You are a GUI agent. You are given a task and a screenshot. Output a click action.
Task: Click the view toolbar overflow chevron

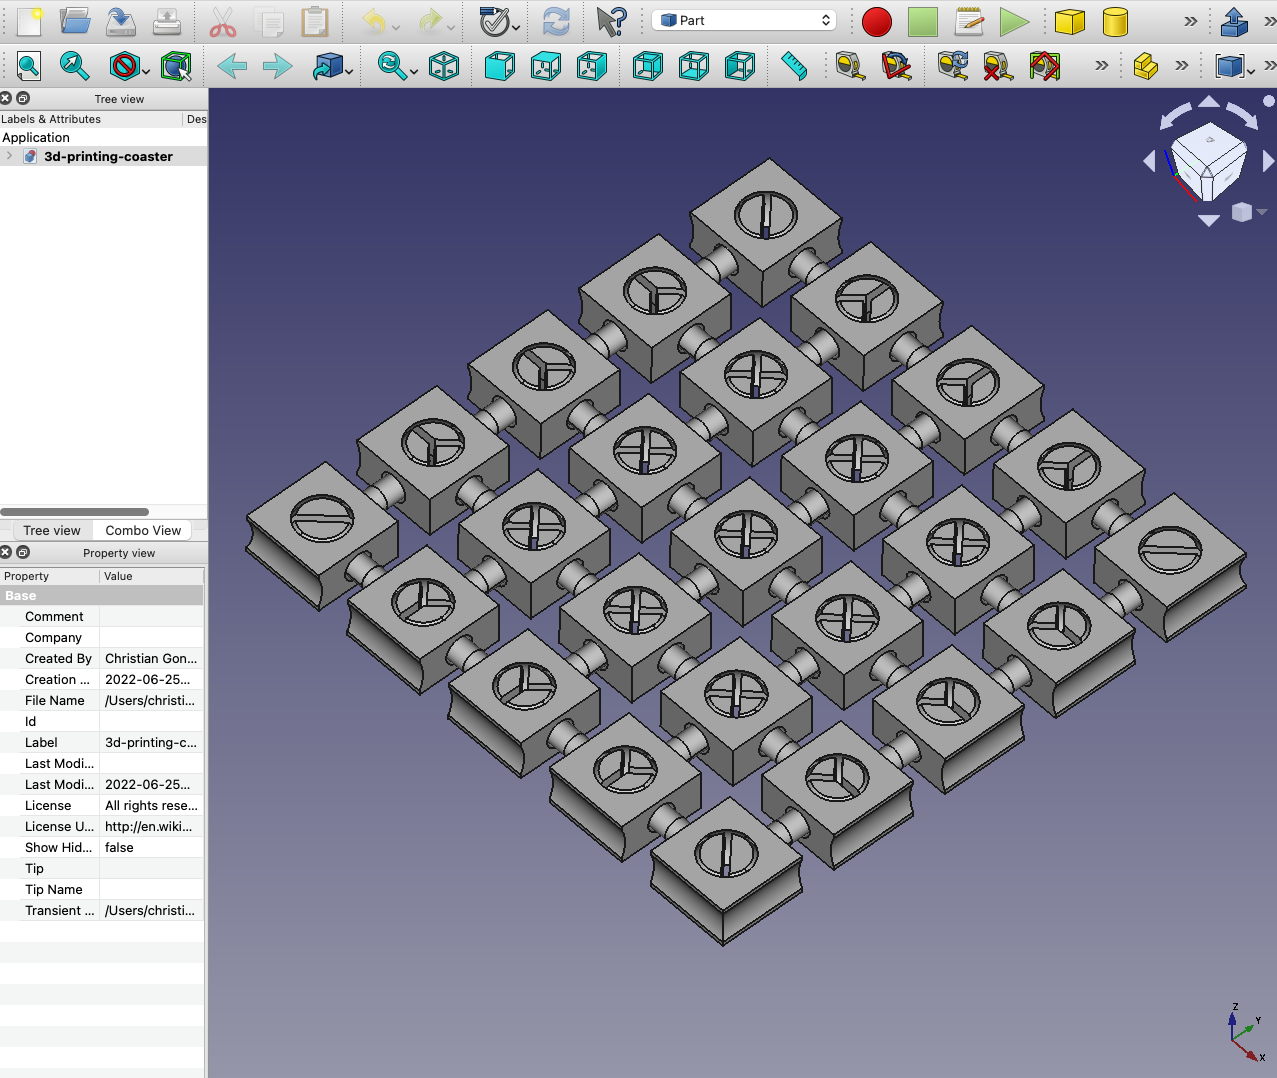(x=1100, y=66)
